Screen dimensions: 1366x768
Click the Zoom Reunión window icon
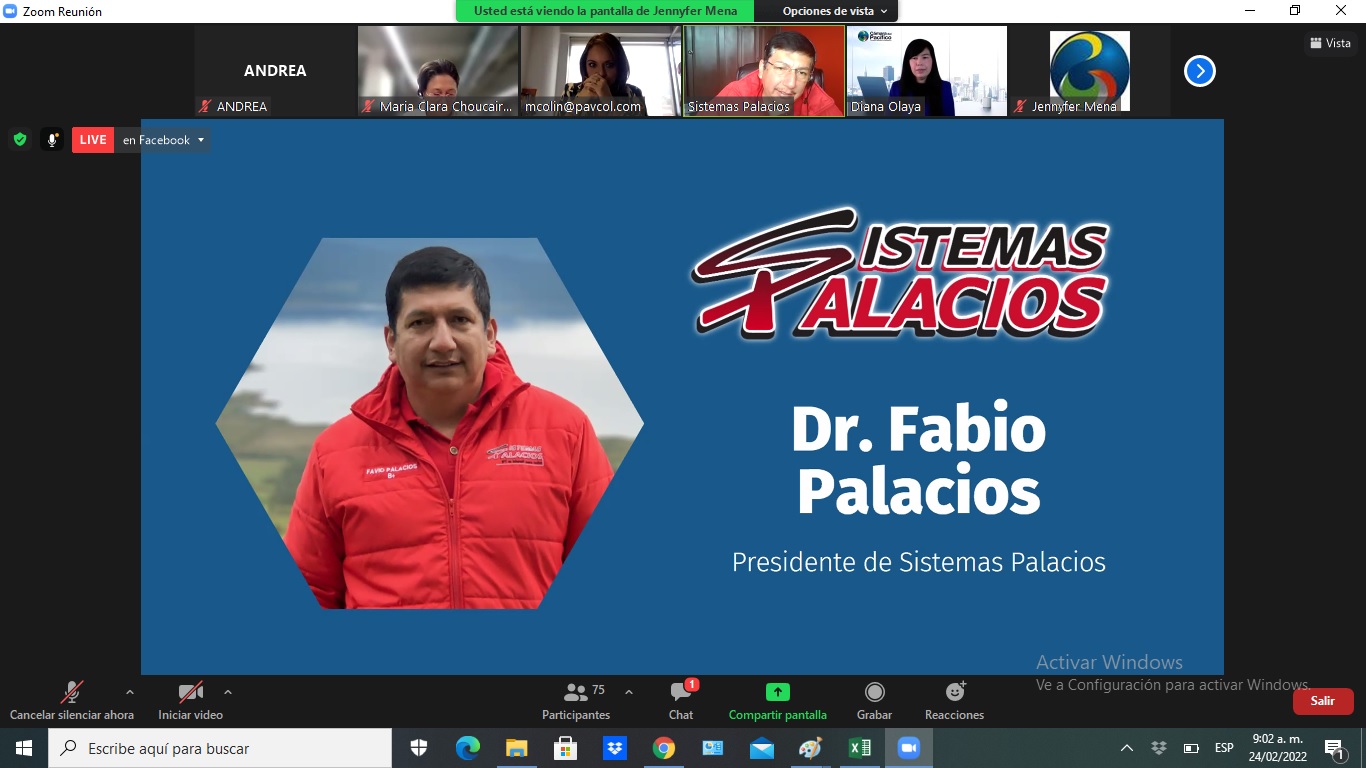pos(11,11)
